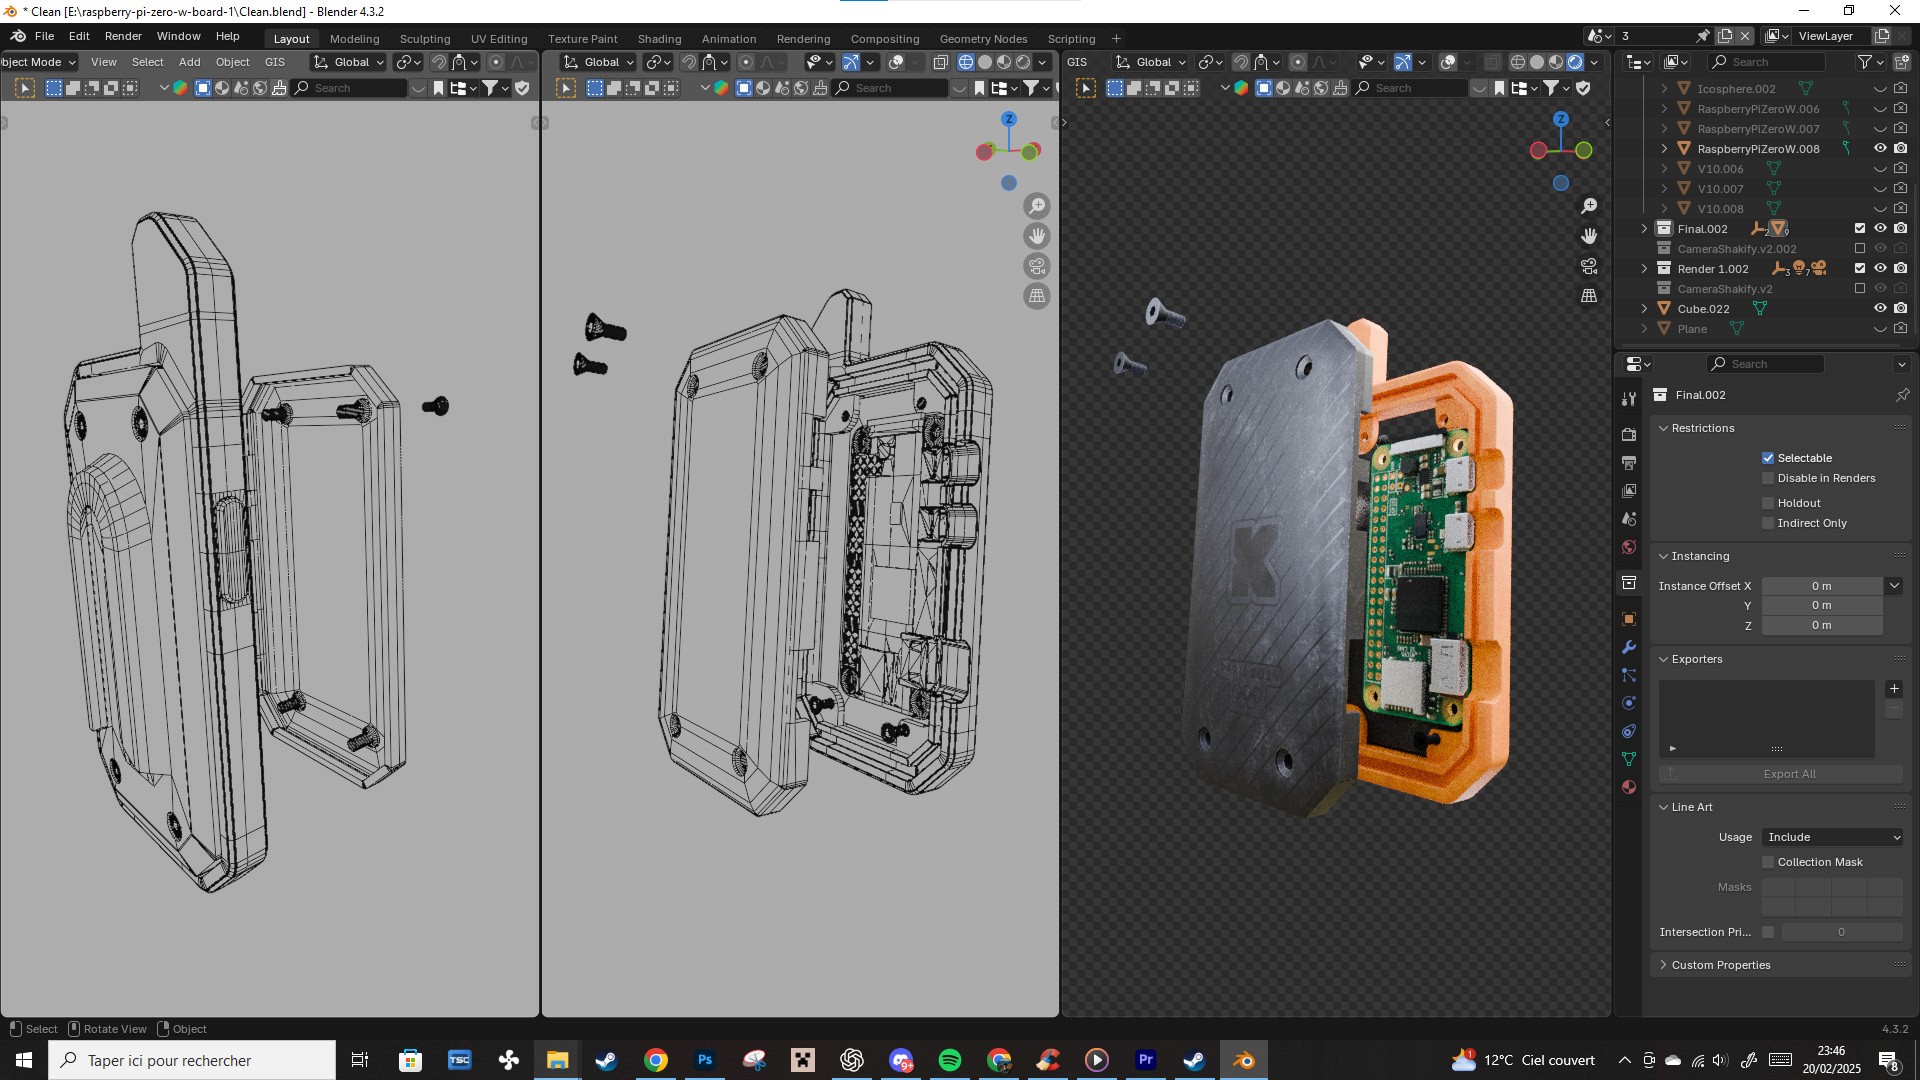The height and width of the screenshot is (1080, 1920).
Task: Open the Render menu
Action: [x=123, y=36]
